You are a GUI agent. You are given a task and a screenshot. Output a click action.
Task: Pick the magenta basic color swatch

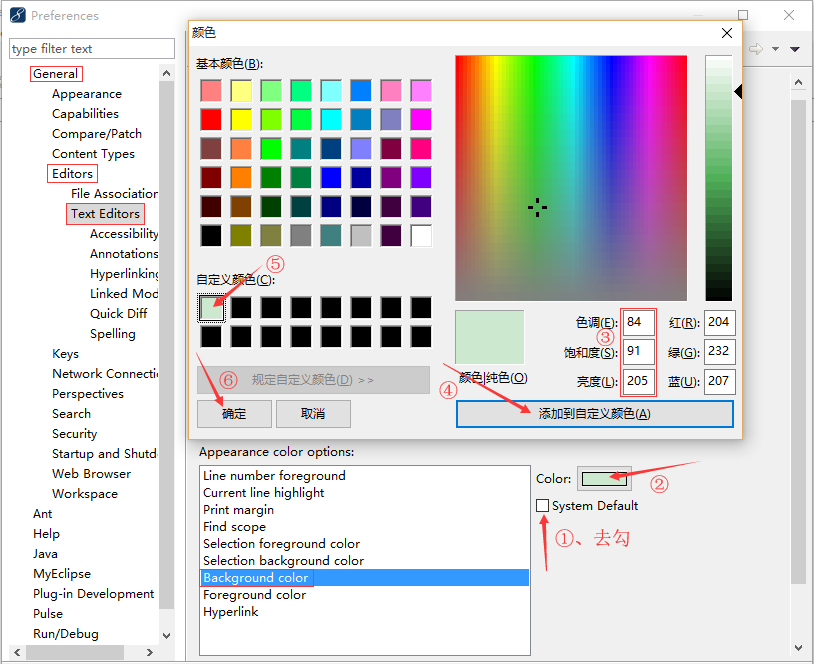(421, 119)
